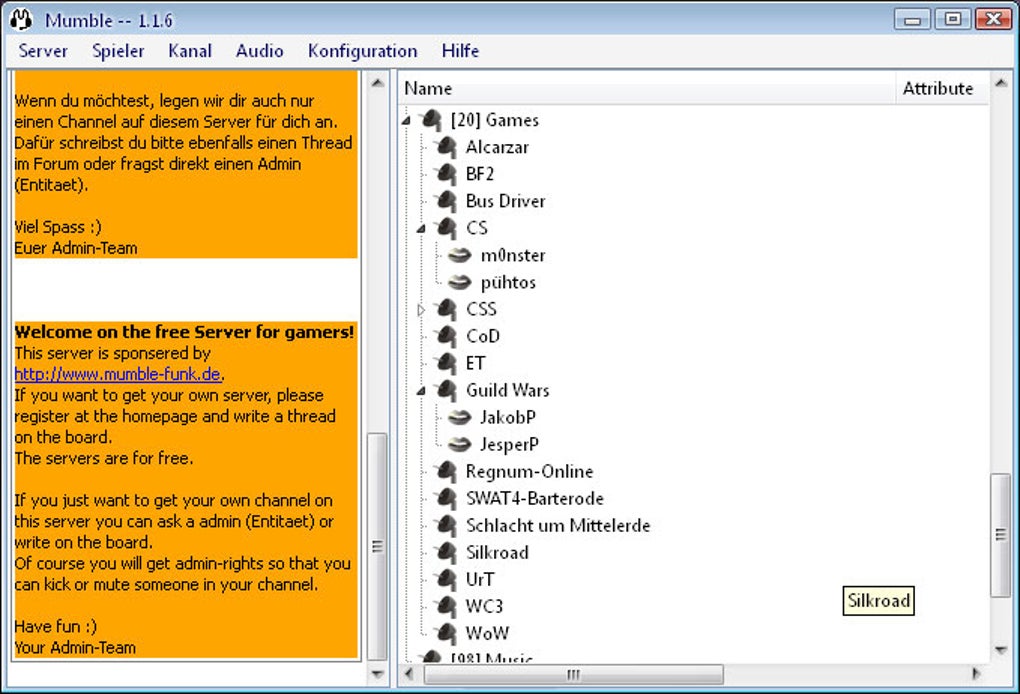Open the Audio menu

[260, 51]
